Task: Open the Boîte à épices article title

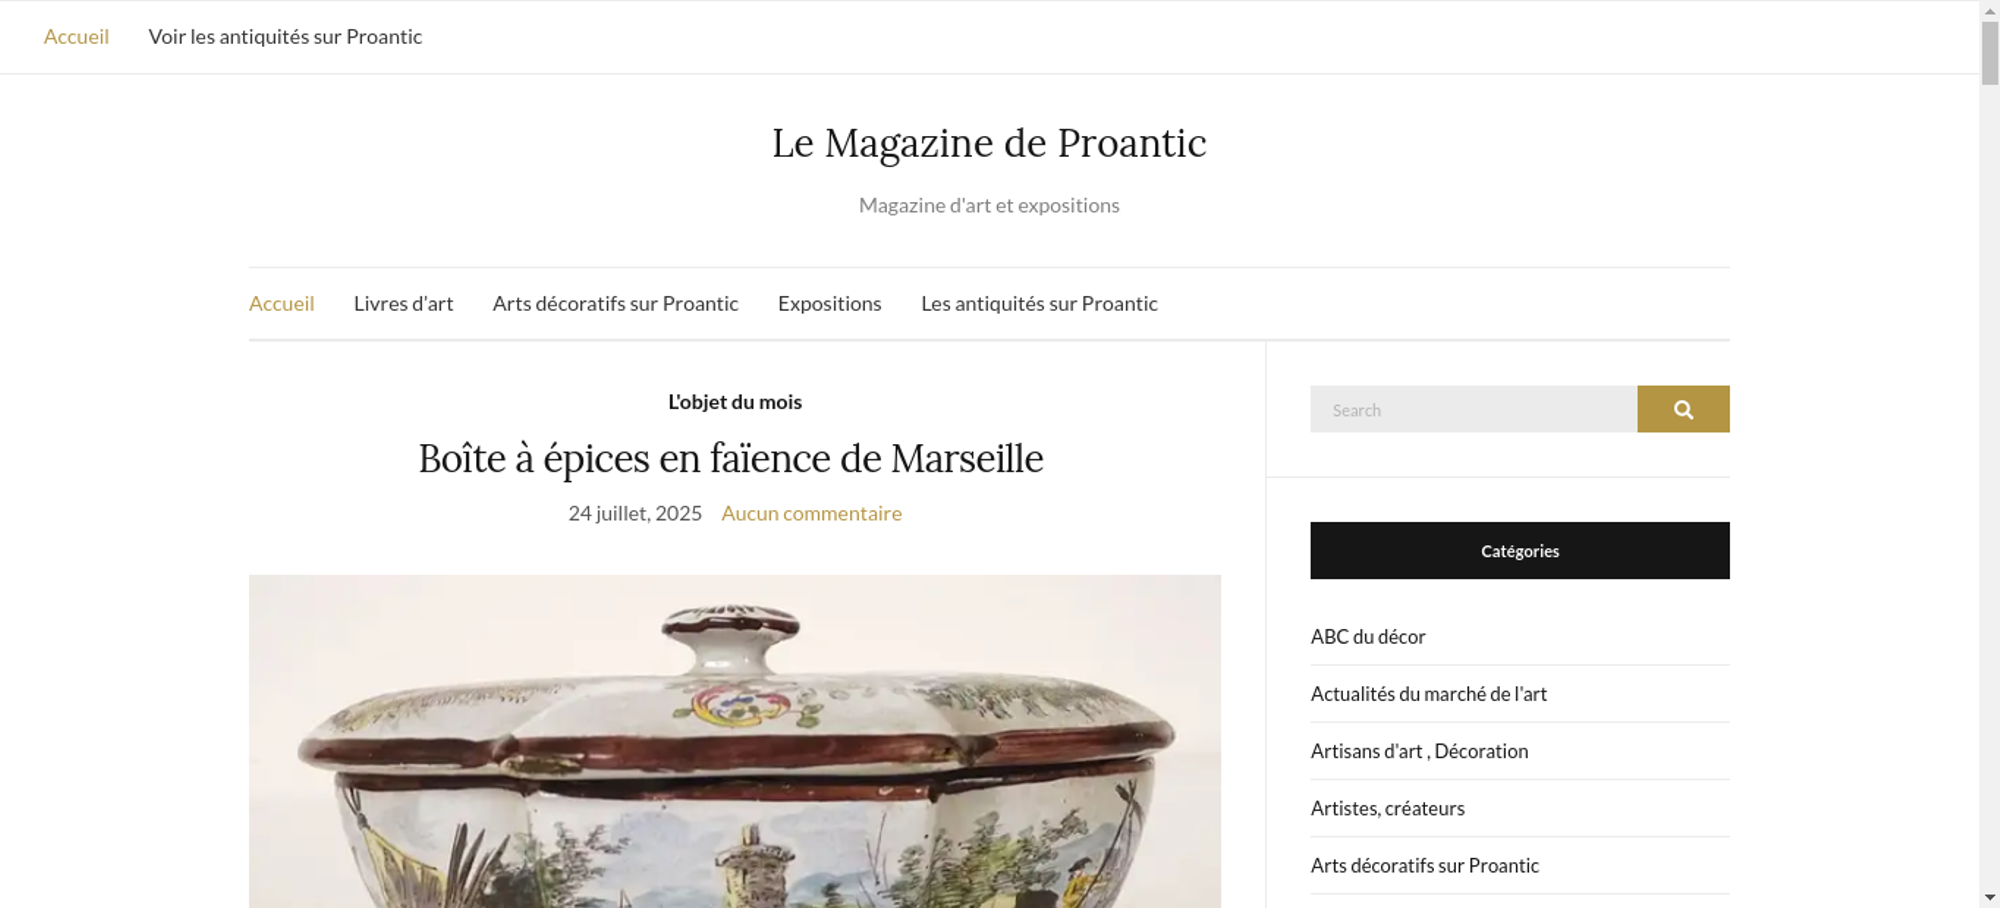Action: tap(731, 459)
